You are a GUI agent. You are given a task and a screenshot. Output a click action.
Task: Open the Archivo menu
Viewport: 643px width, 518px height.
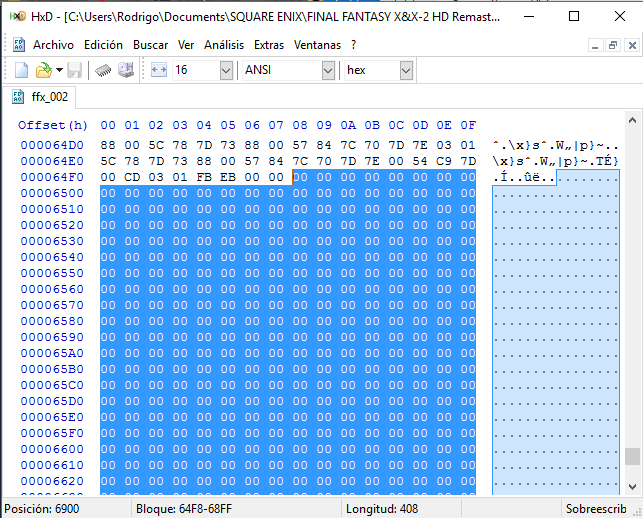click(53, 45)
